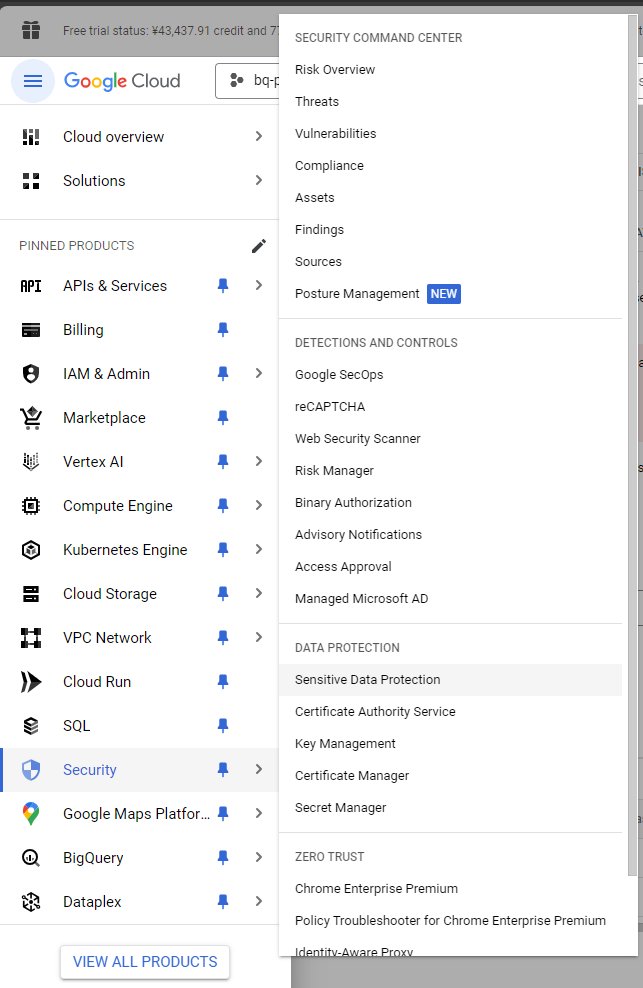
Task: Unpin Kubernetes Engine
Action: tap(223, 550)
